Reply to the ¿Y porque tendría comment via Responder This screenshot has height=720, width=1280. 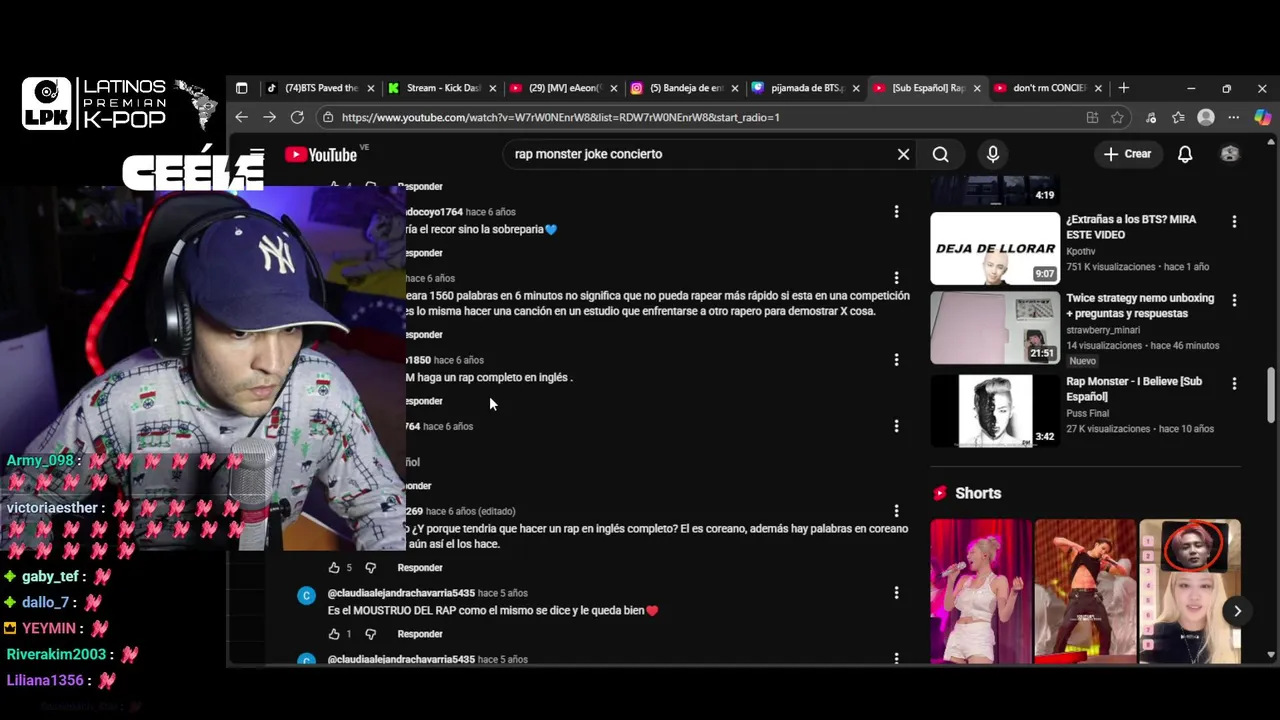click(x=420, y=568)
